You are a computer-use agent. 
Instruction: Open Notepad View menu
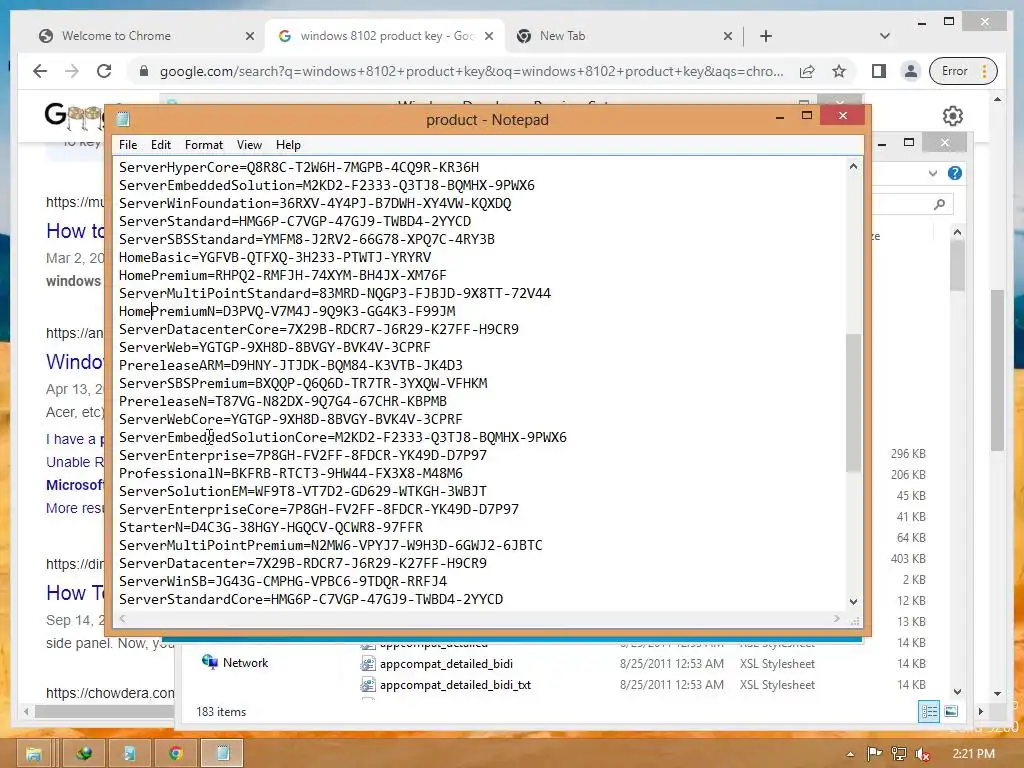click(249, 145)
